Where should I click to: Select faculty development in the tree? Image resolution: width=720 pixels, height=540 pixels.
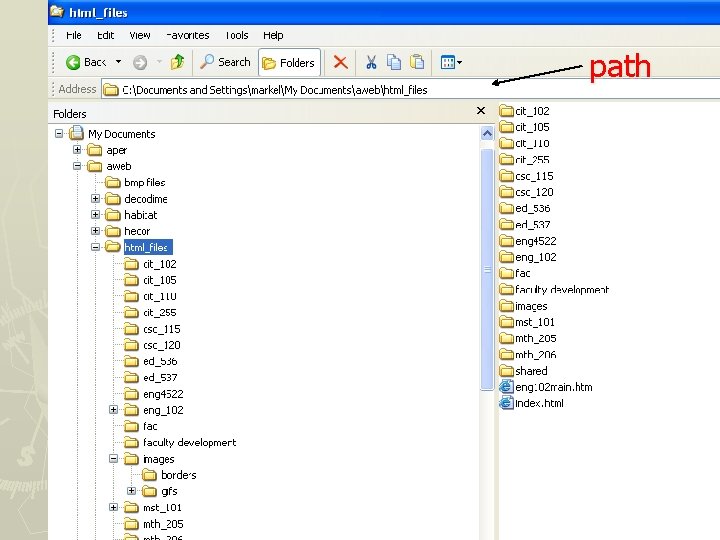pos(189,443)
